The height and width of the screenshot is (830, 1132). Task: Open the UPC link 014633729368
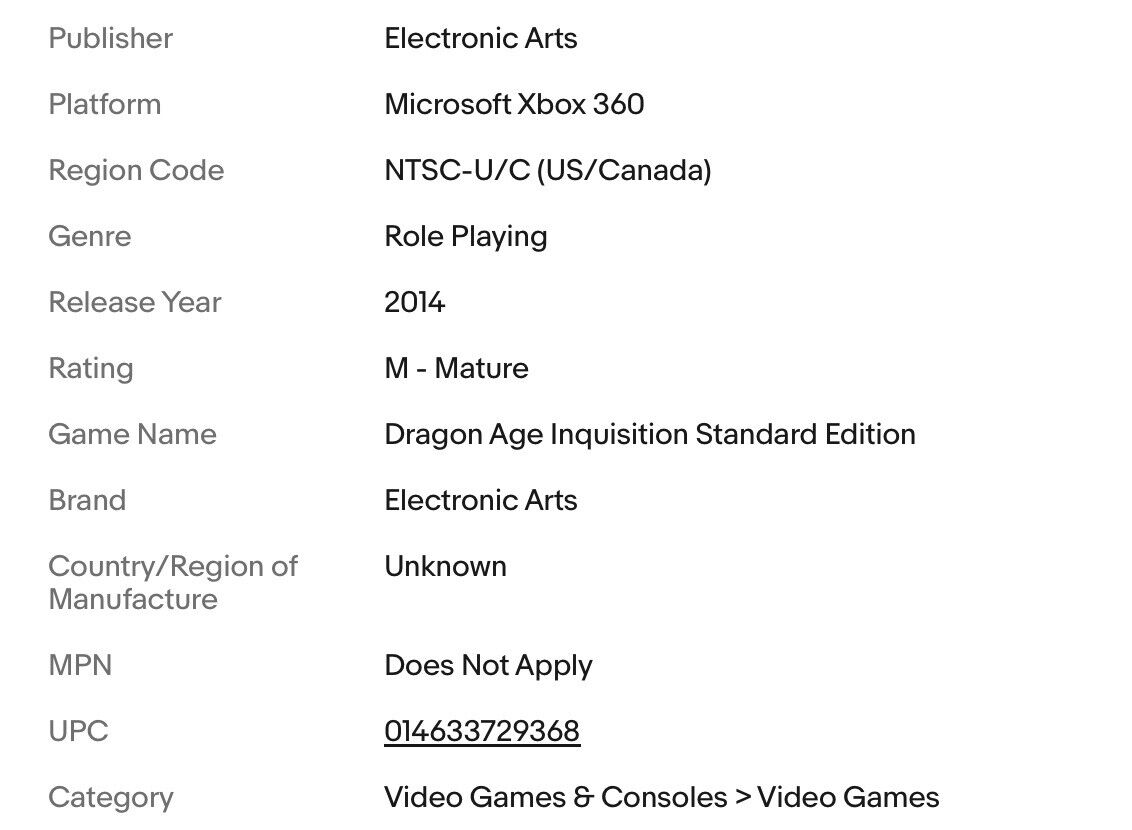click(482, 731)
